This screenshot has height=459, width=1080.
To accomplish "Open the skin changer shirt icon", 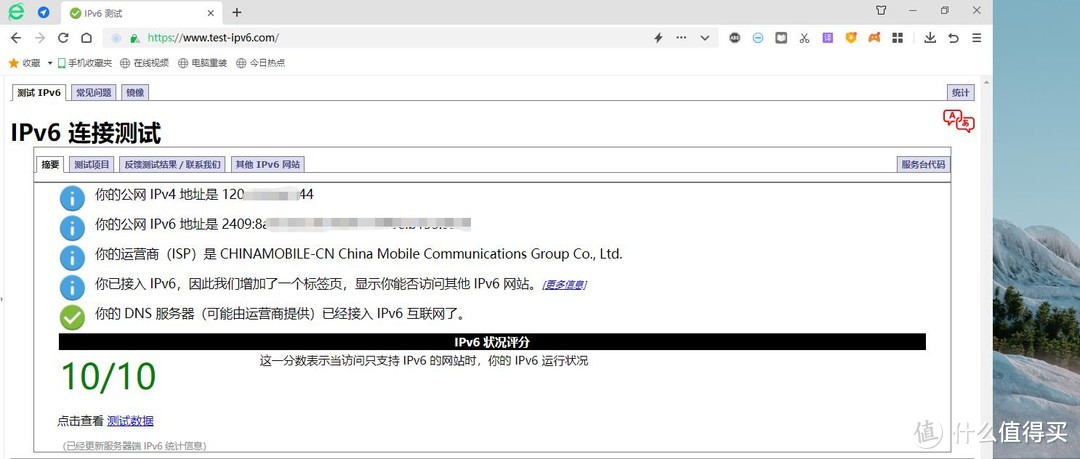I will click(882, 10).
